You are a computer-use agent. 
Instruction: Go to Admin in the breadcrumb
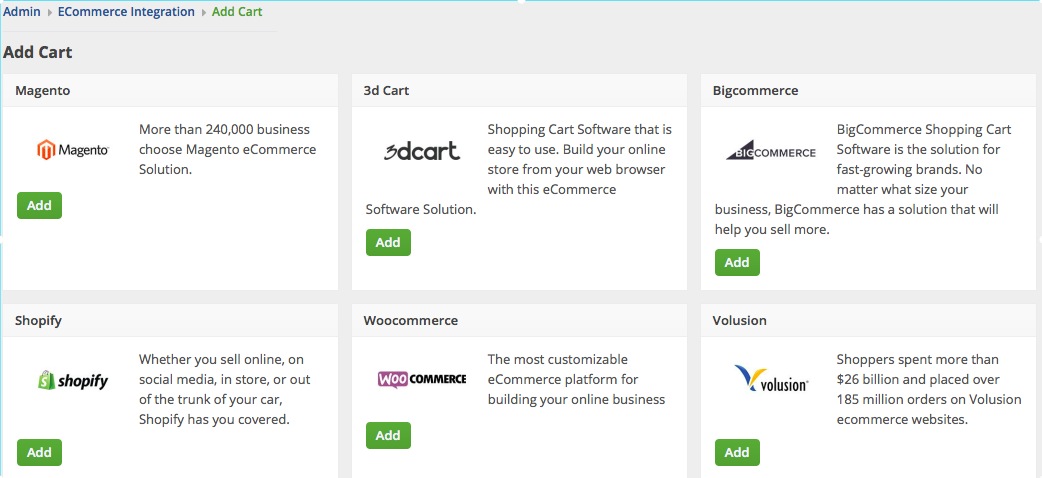[22, 12]
